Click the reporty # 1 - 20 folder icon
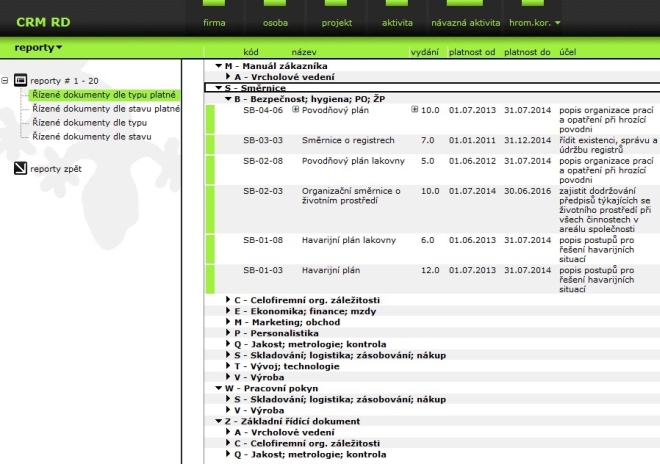Image resolution: width=660 pixels, height=464 pixels. (x=21, y=81)
